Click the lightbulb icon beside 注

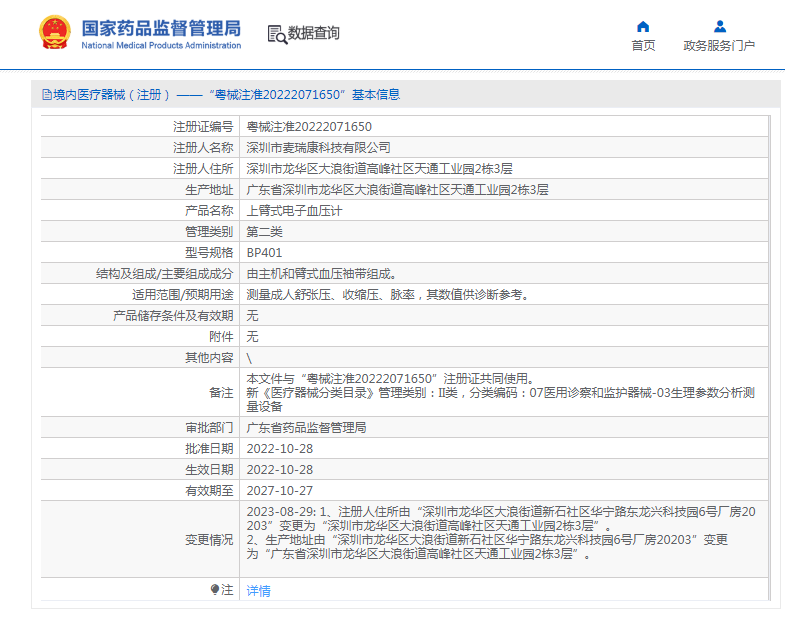(215, 589)
